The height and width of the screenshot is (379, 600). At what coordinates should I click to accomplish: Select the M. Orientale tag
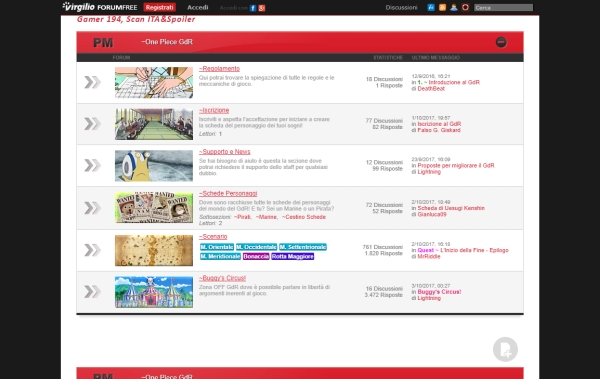[217, 247]
